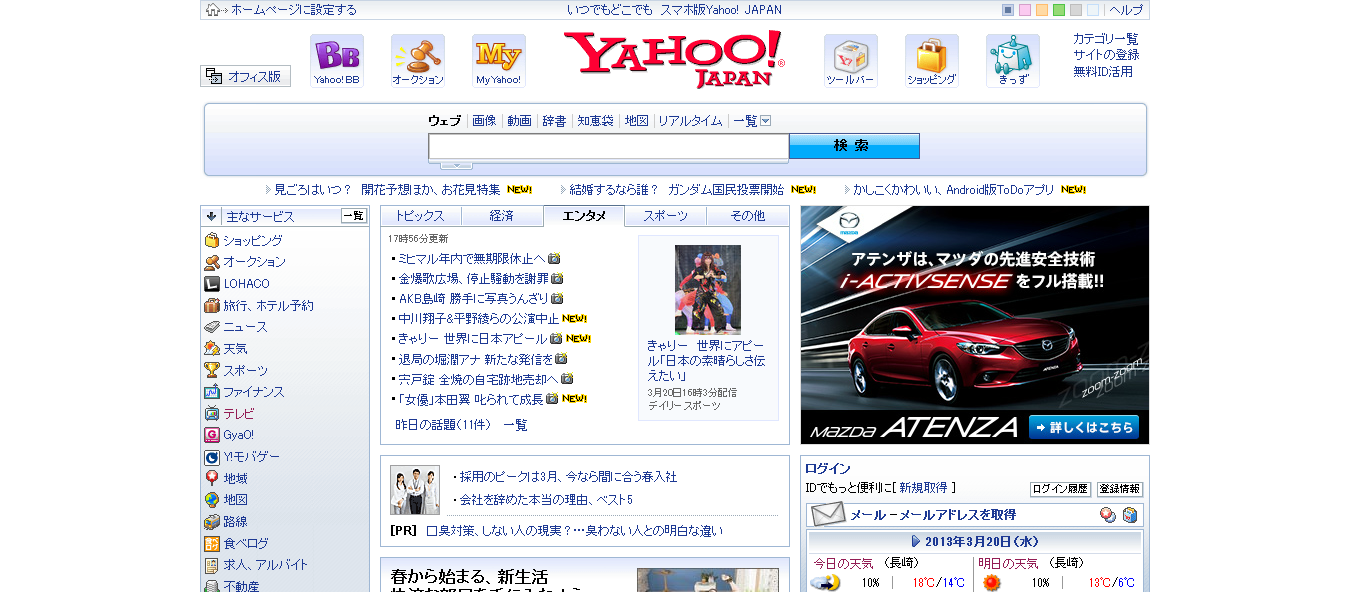Click the home icon next to ホームページに設定する
Viewport: 1349px width, 592px height.
tap(213, 10)
